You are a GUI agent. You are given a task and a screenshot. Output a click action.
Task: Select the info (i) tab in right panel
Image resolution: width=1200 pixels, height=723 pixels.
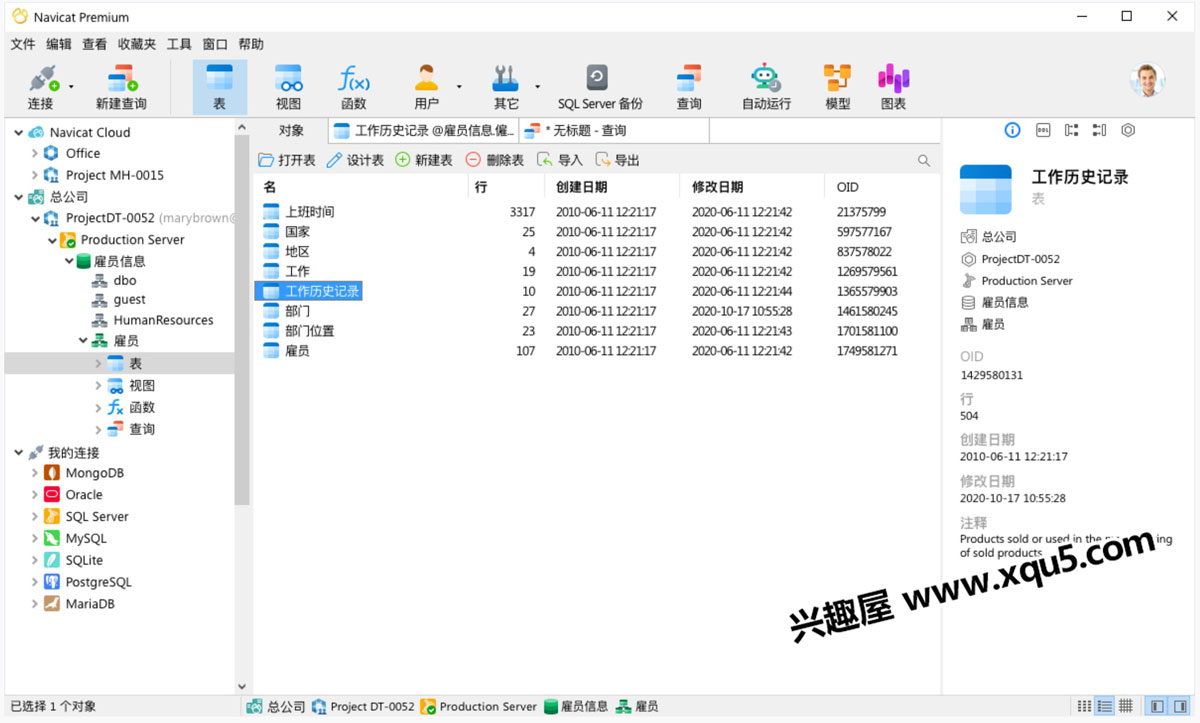coord(1012,130)
